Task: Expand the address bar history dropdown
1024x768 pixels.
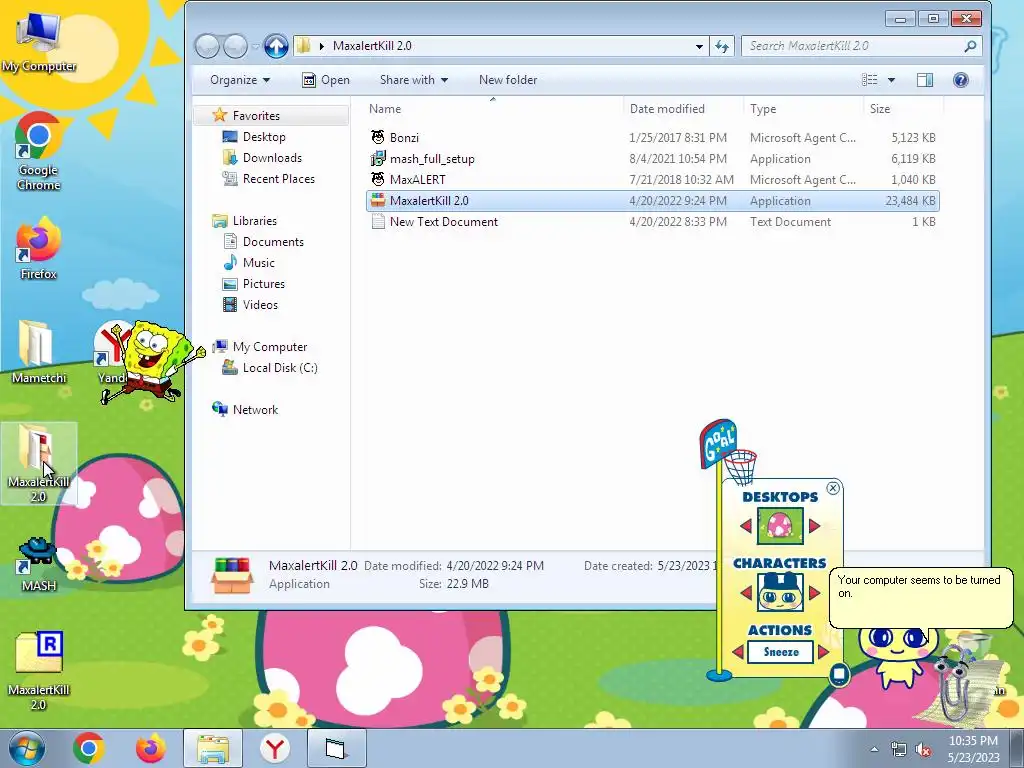Action: (x=699, y=46)
